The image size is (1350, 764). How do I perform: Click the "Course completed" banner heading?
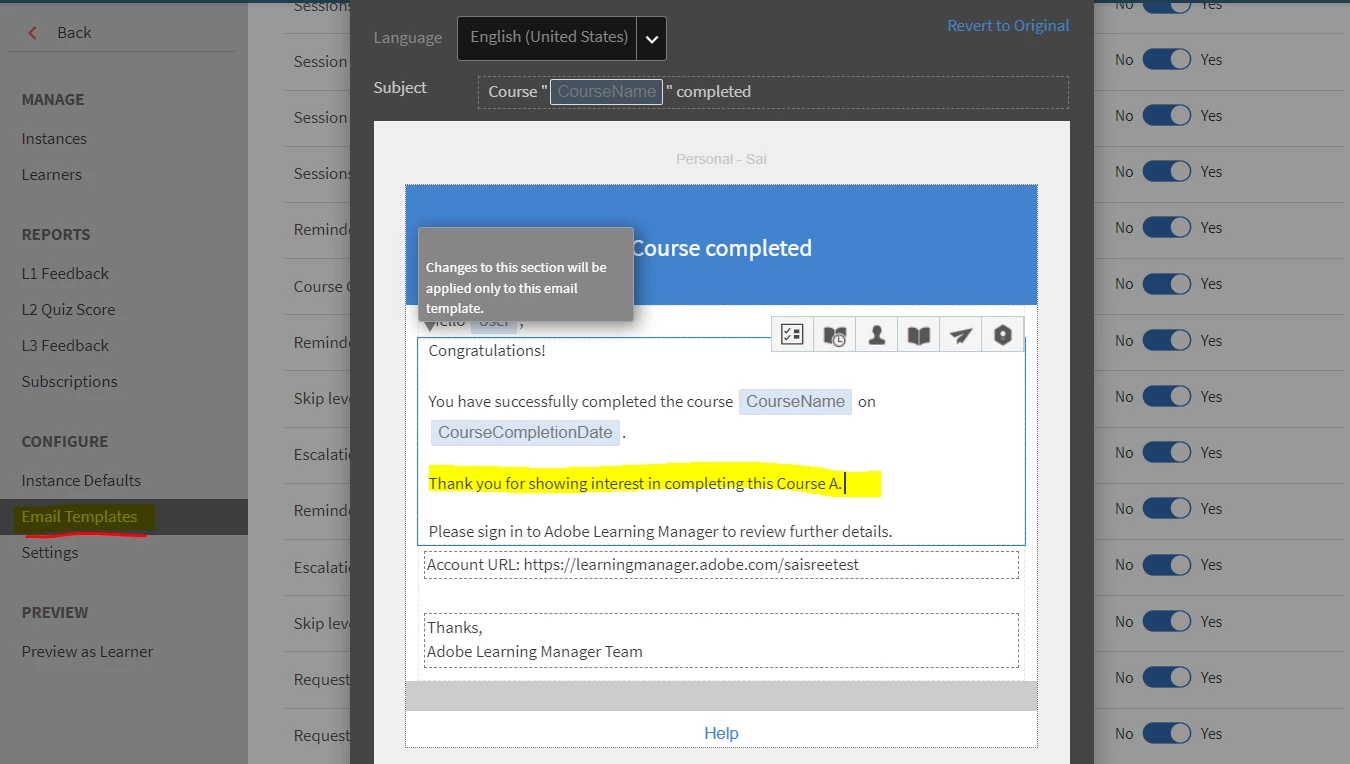point(721,248)
